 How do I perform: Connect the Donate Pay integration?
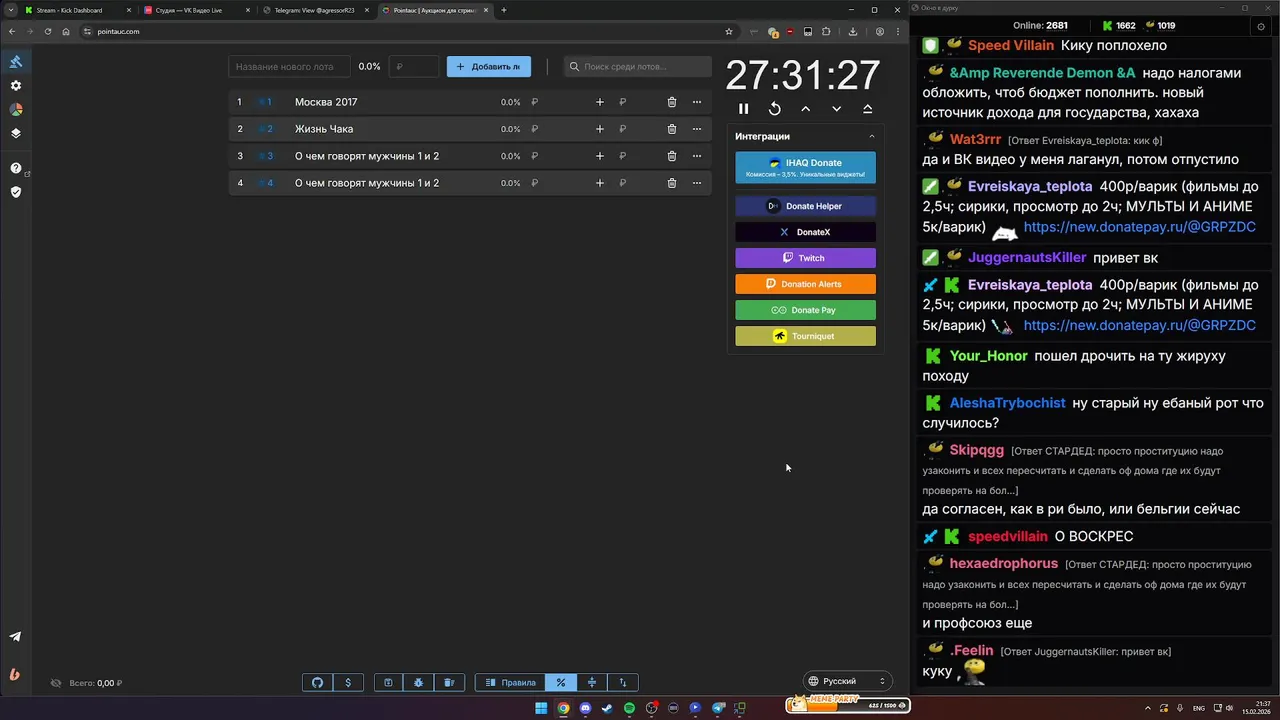click(805, 310)
